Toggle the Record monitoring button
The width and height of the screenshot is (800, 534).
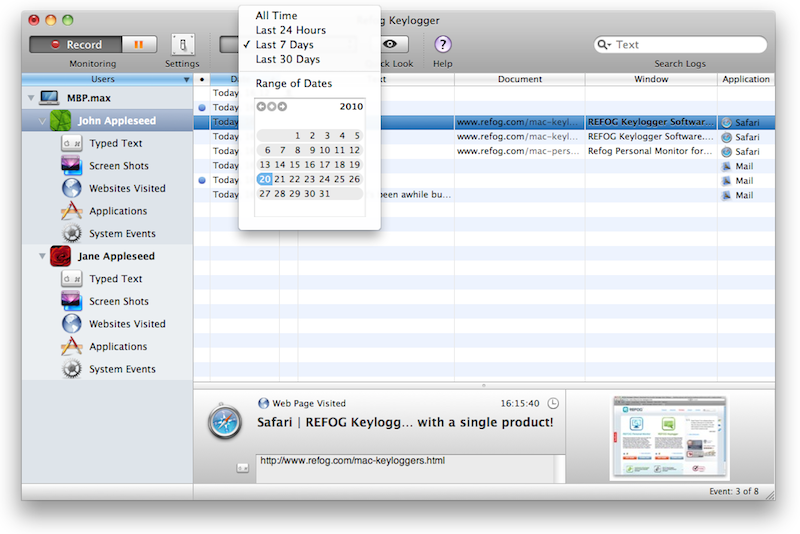(x=77, y=44)
